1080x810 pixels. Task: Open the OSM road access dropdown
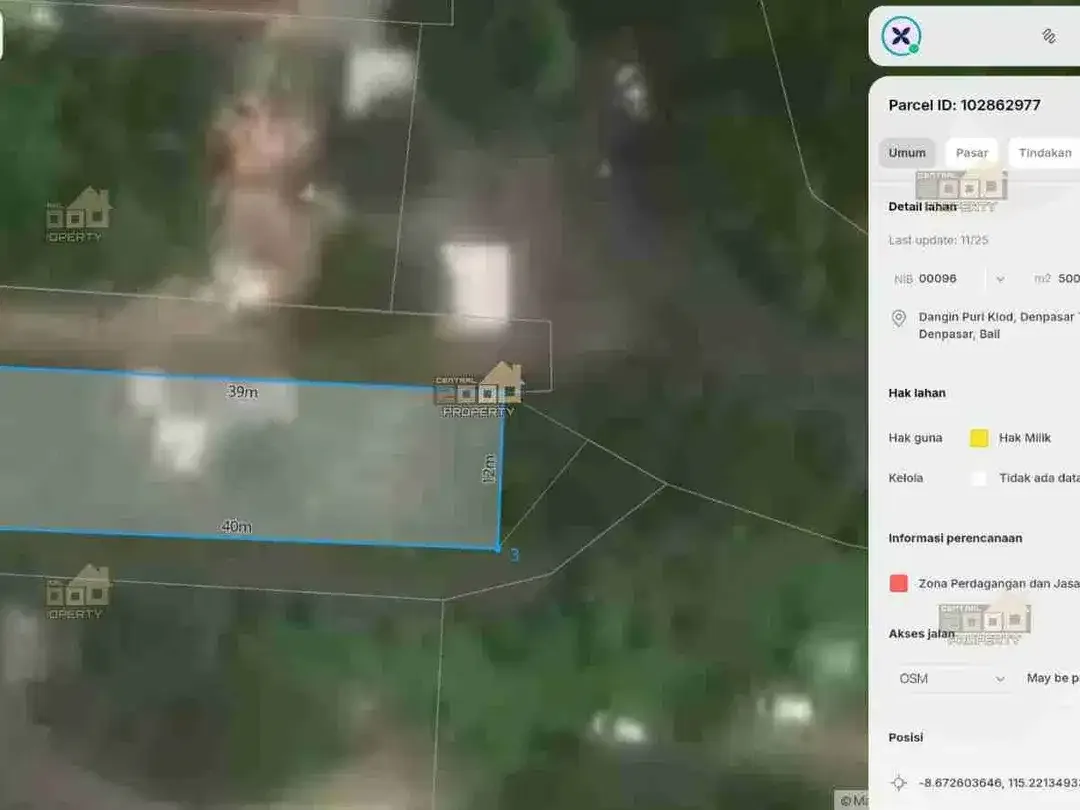(x=952, y=678)
